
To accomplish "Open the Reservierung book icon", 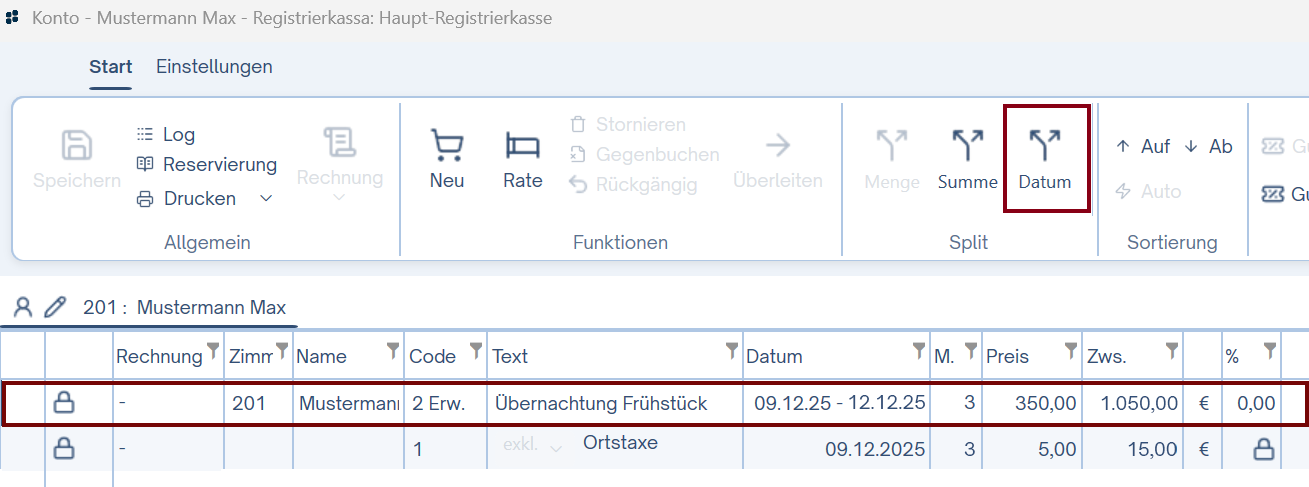I will (x=145, y=165).
